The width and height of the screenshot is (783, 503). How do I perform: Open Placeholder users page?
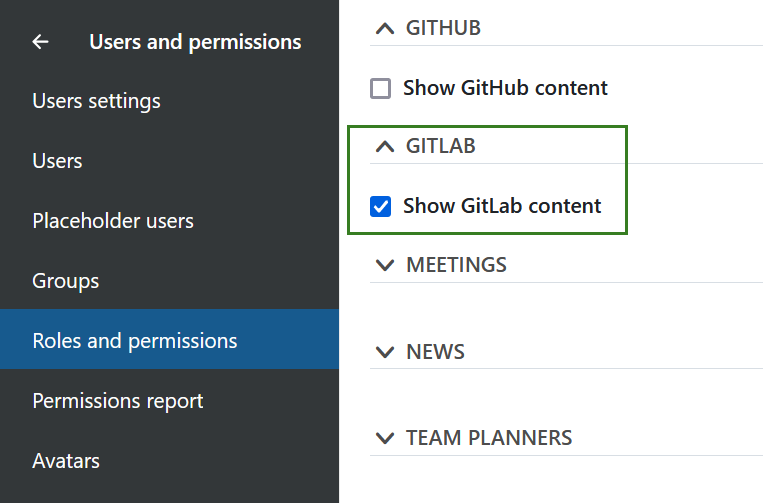(113, 221)
